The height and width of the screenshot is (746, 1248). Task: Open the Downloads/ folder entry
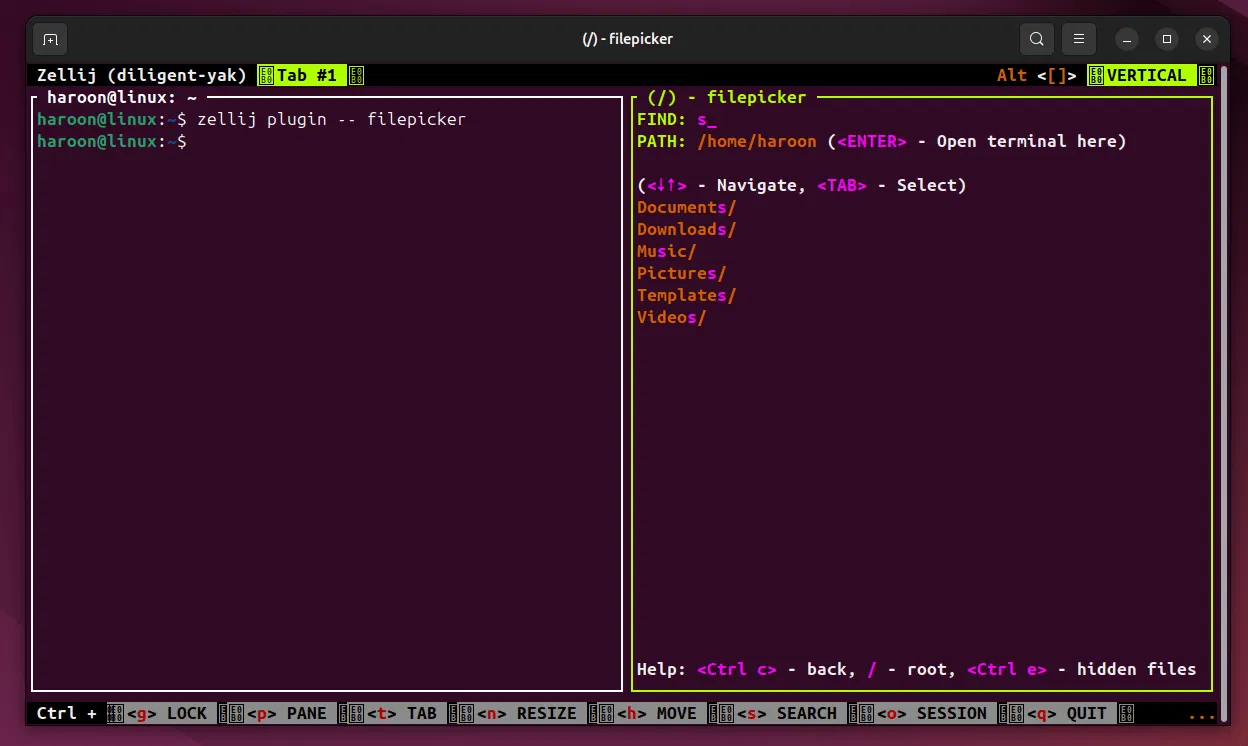click(x=686, y=229)
